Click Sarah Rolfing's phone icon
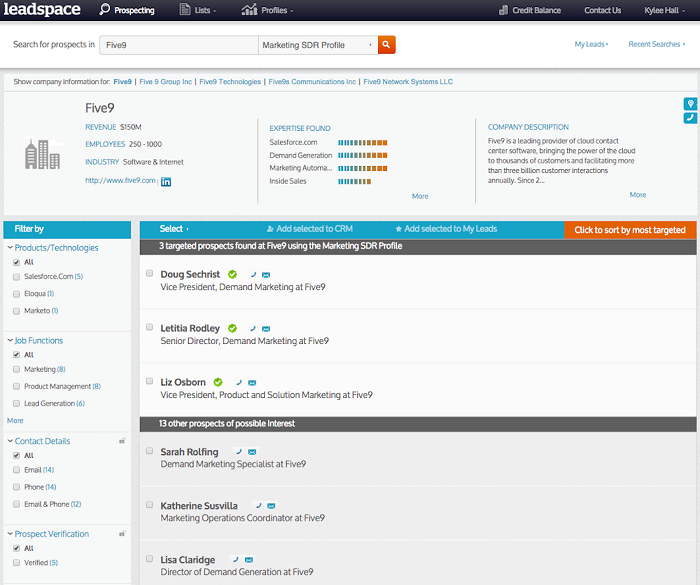The height and width of the screenshot is (585, 700). 239,452
